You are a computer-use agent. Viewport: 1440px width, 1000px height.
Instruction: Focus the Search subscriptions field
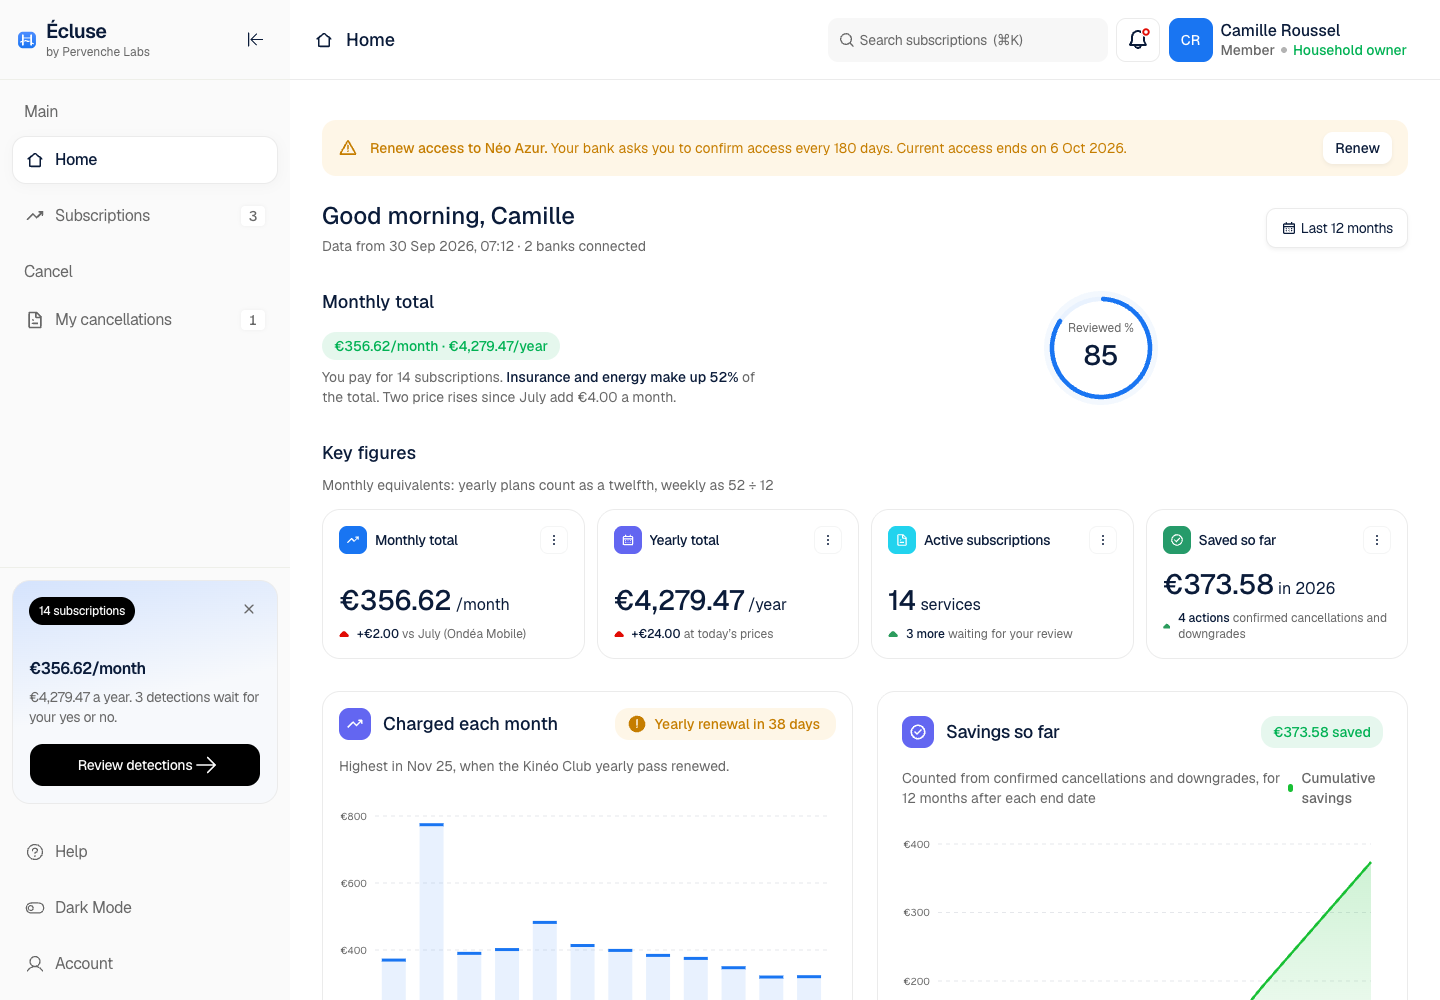pos(967,40)
